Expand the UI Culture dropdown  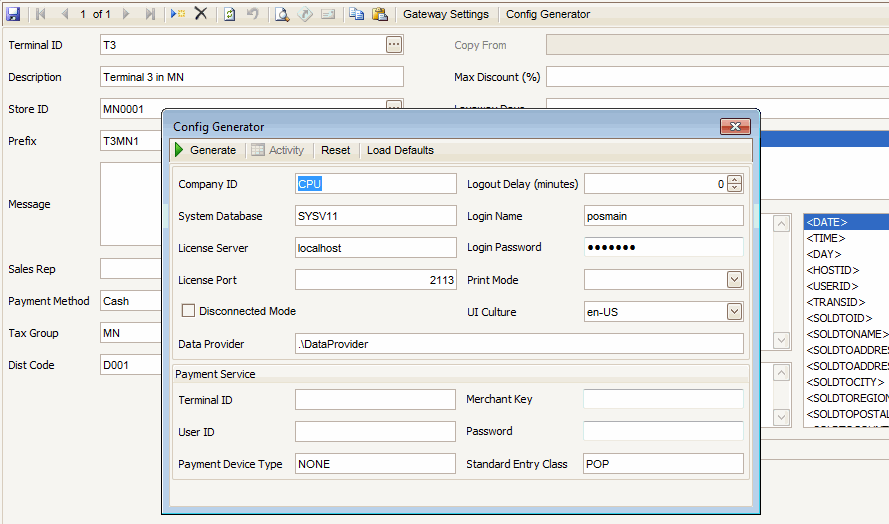(x=735, y=312)
